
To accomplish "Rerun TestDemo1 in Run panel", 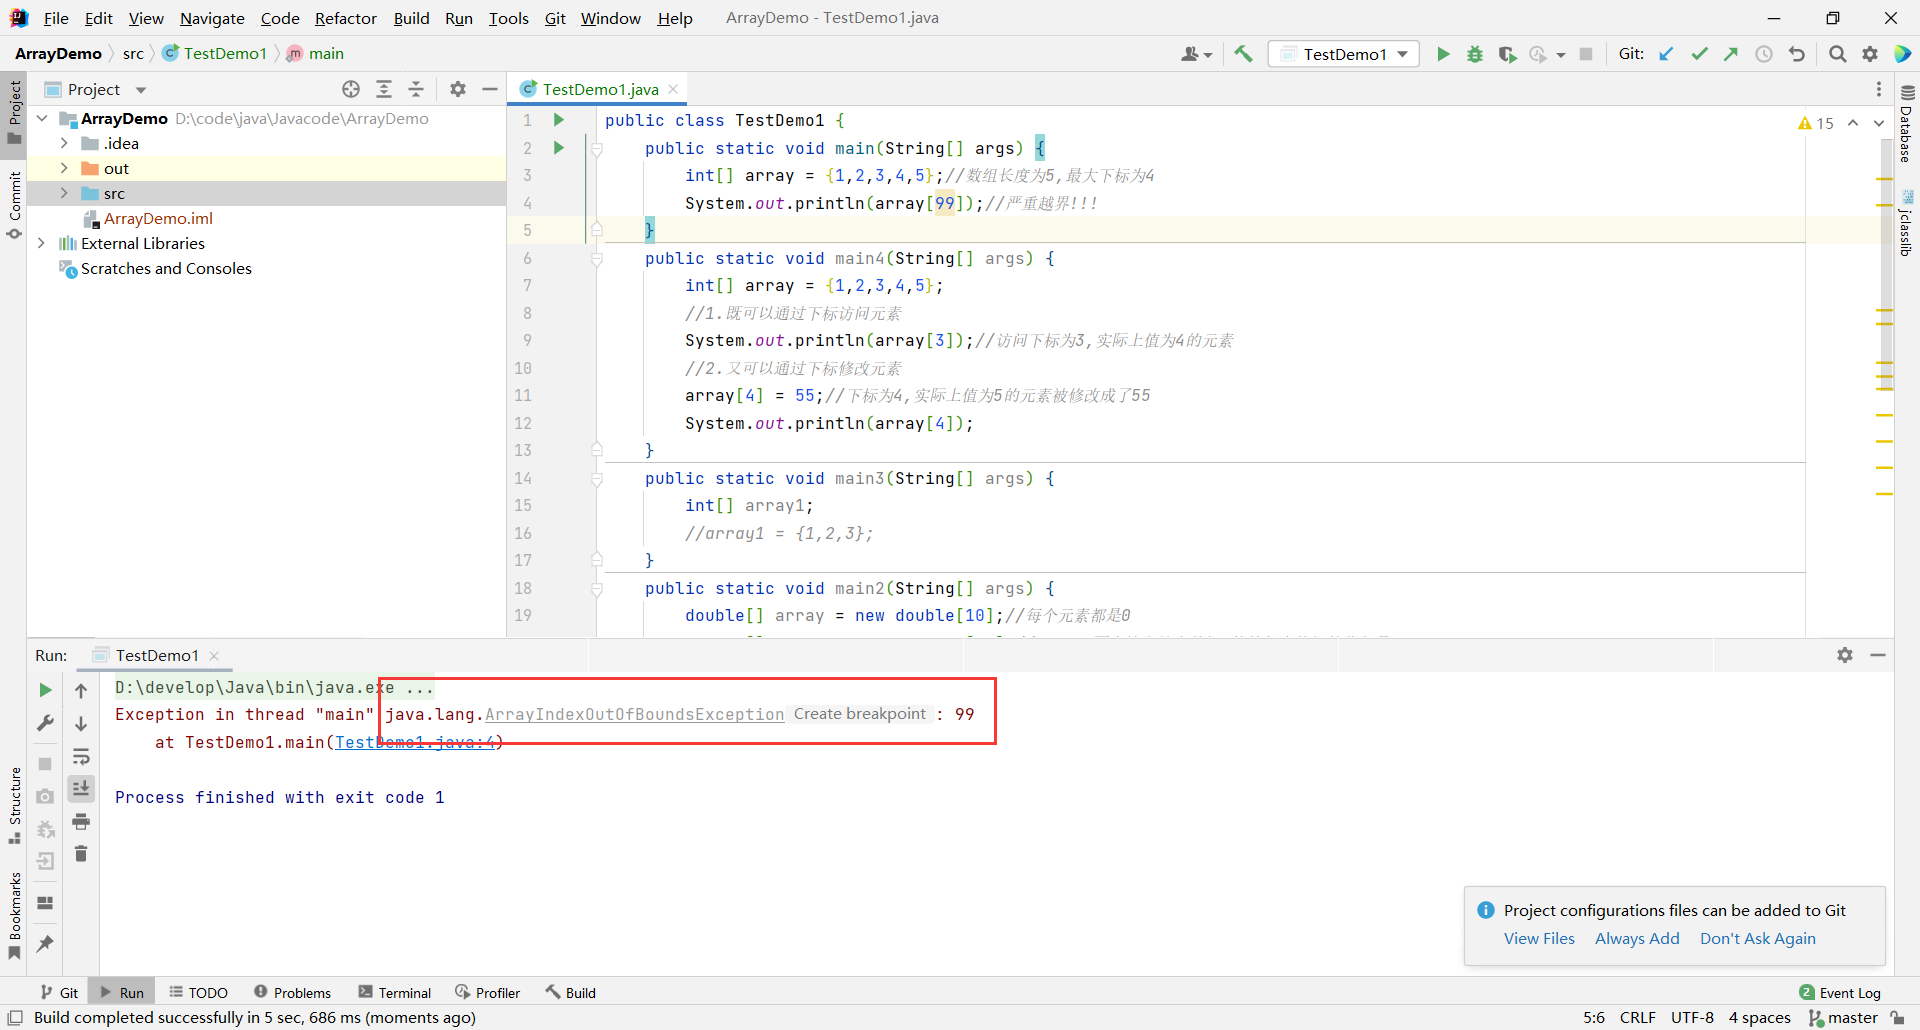I will (x=45, y=690).
